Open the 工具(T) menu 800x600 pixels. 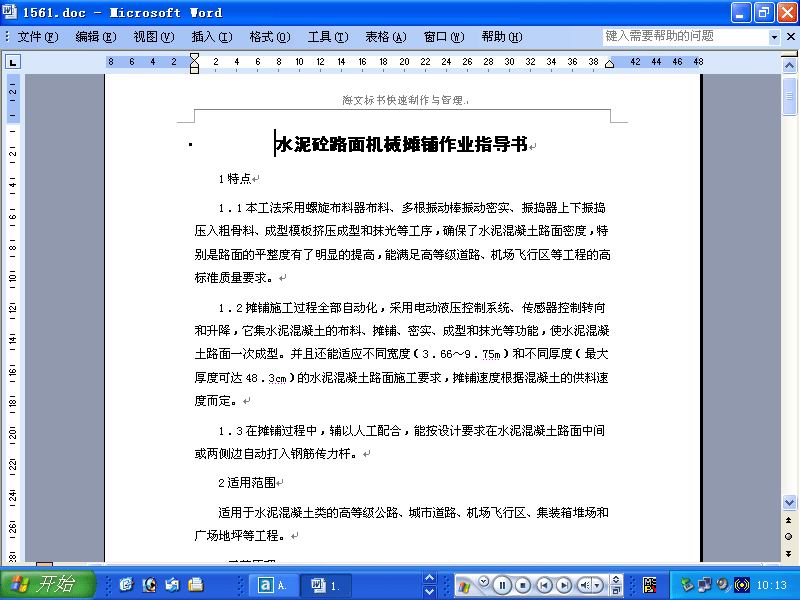(x=328, y=37)
